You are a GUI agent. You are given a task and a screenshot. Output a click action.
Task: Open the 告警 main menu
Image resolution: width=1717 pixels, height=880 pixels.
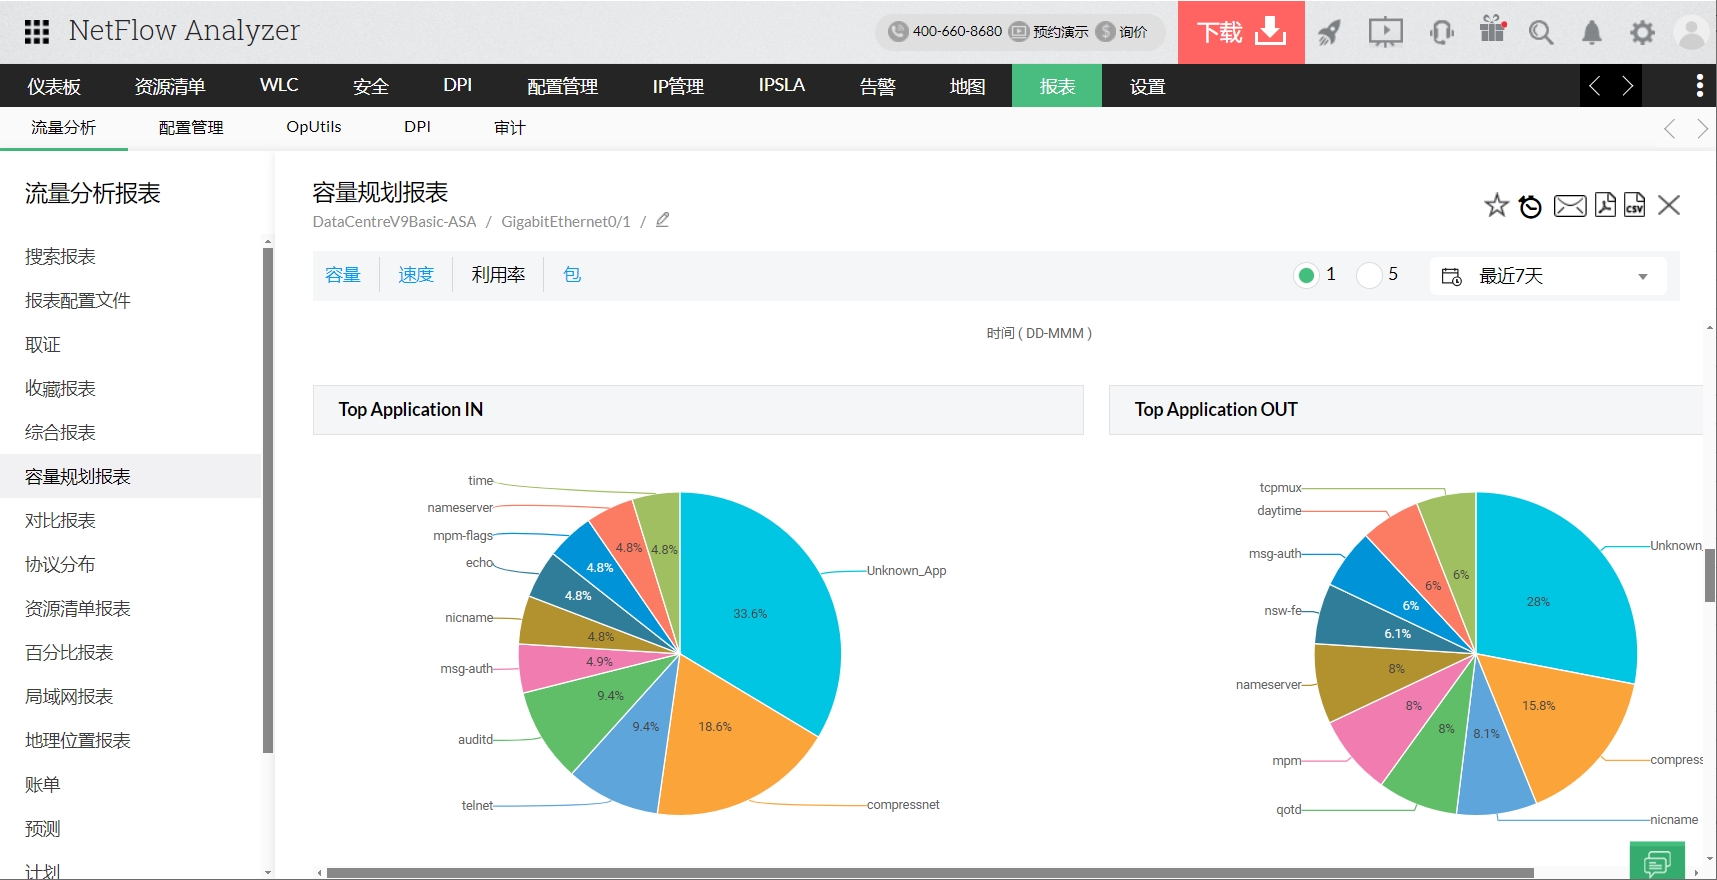[x=877, y=86]
